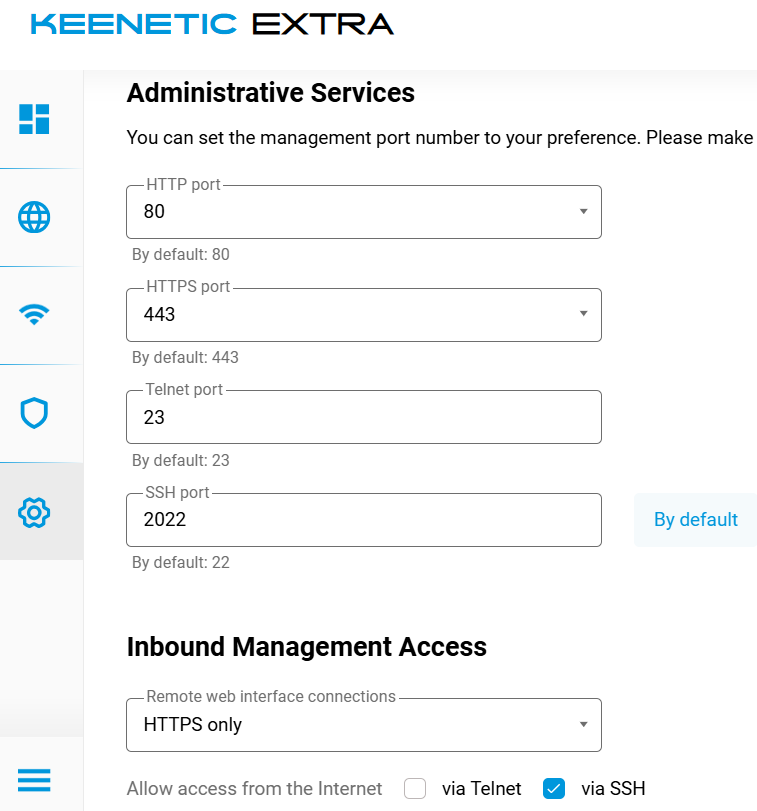
Task: Expand the hamburger menu at bottom
Action: point(34,779)
